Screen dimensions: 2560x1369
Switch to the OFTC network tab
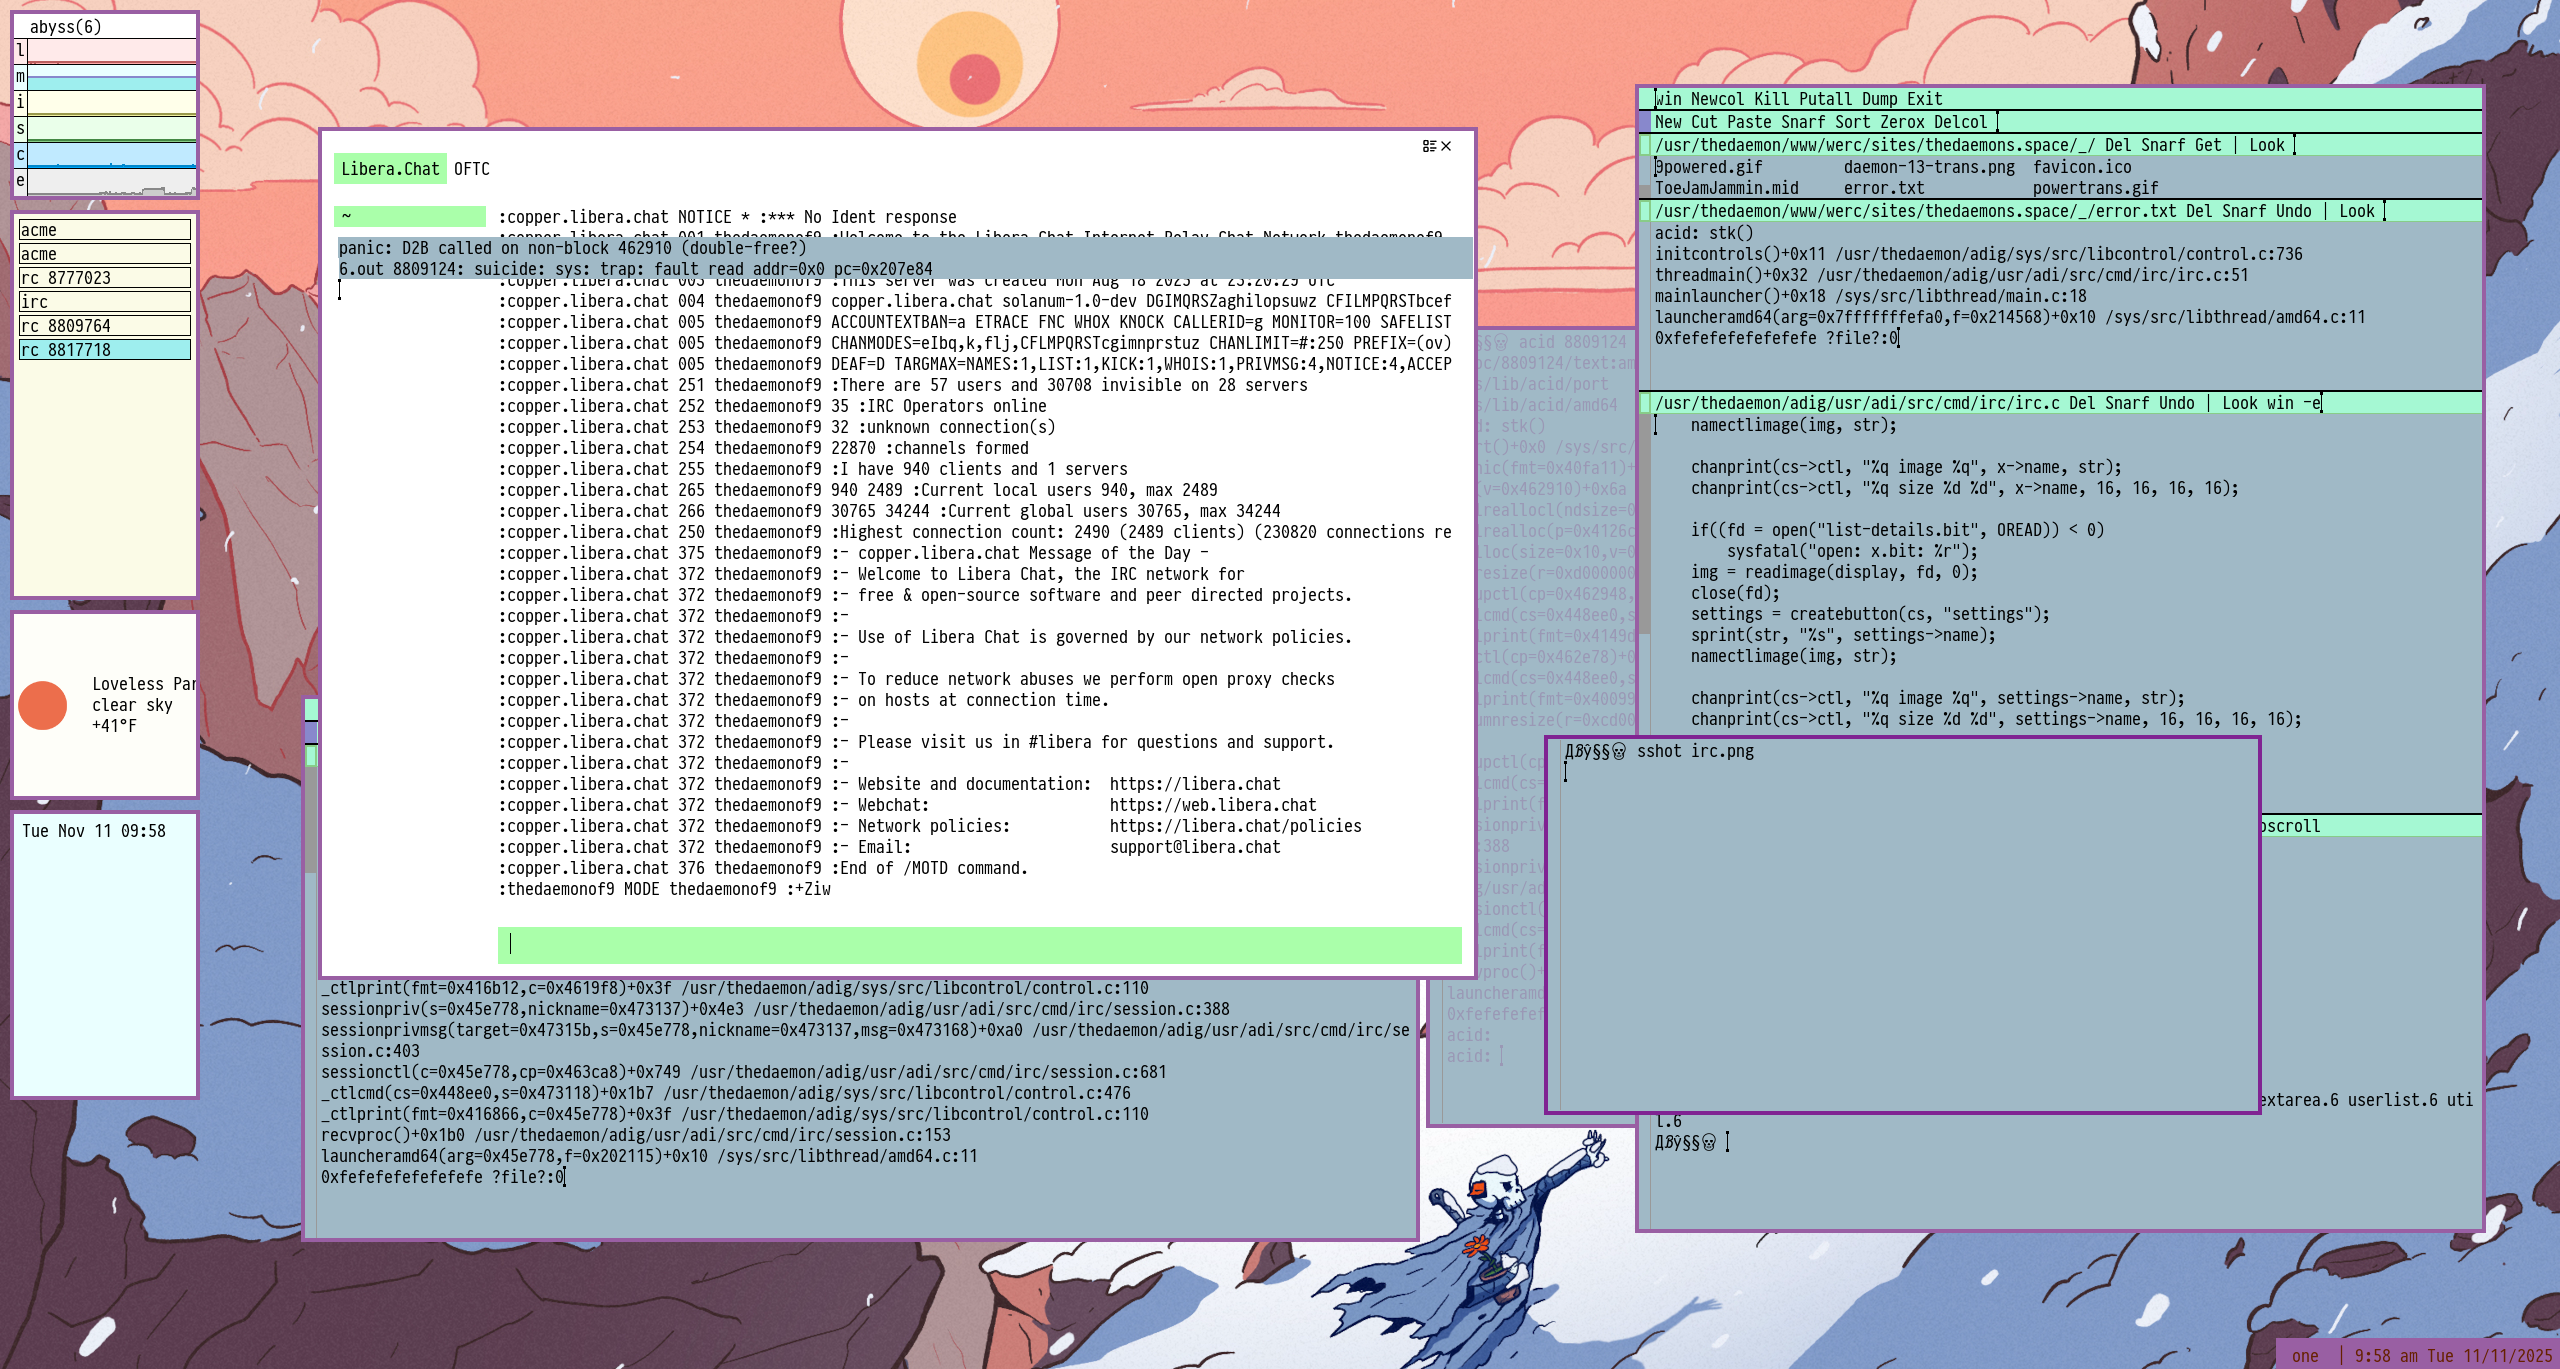[x=472, y=169]
